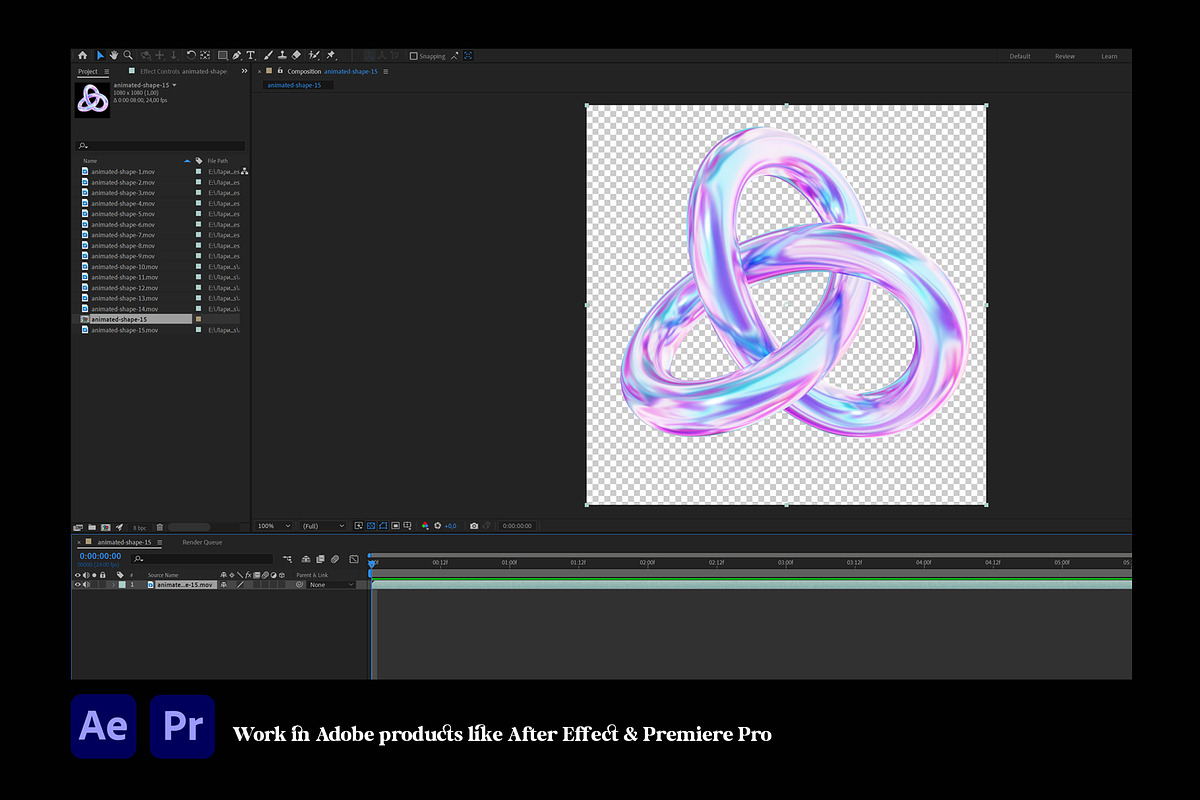The width and height of the screenshot is (1200, 800).
Task: Toggle video eye for layer 1
Action: pyautogui.click(x=78, y=584)
